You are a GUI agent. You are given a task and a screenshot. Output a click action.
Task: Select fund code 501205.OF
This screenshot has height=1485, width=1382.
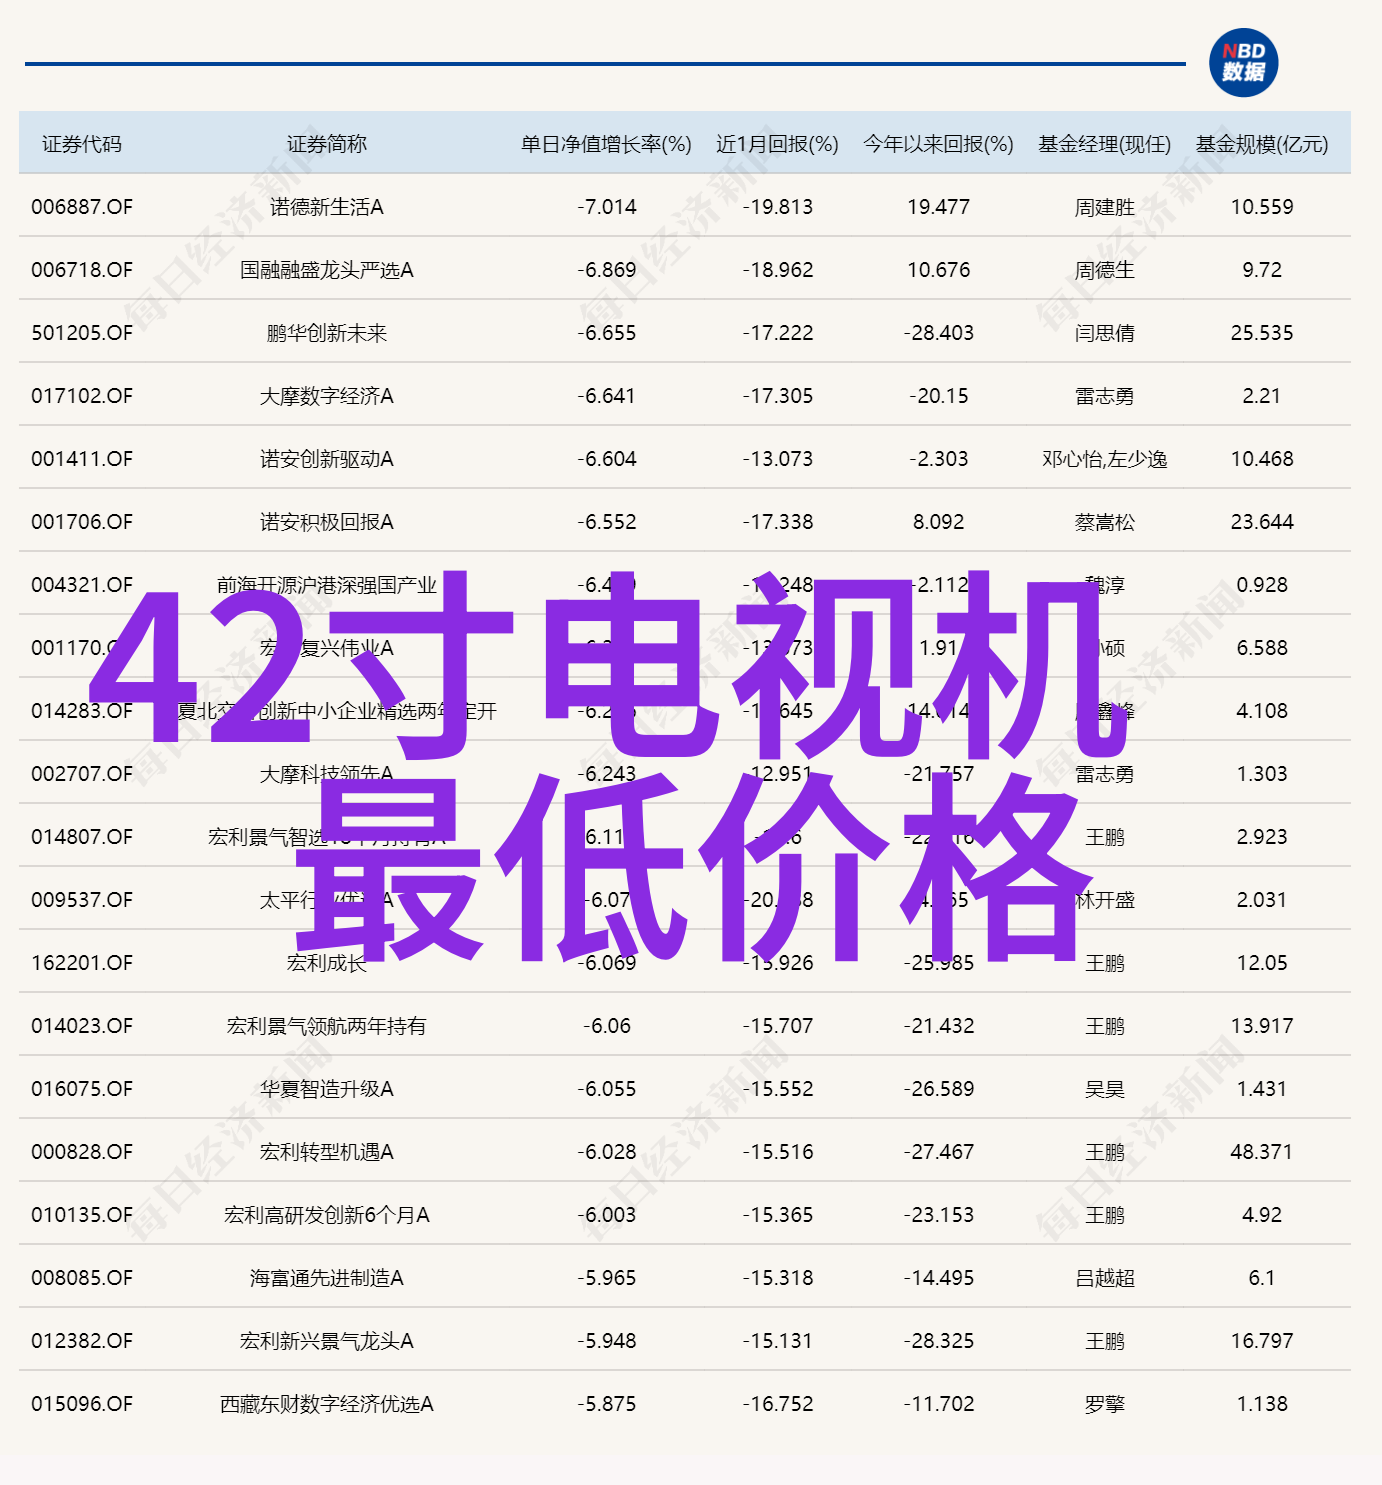(x=82, y=333)
